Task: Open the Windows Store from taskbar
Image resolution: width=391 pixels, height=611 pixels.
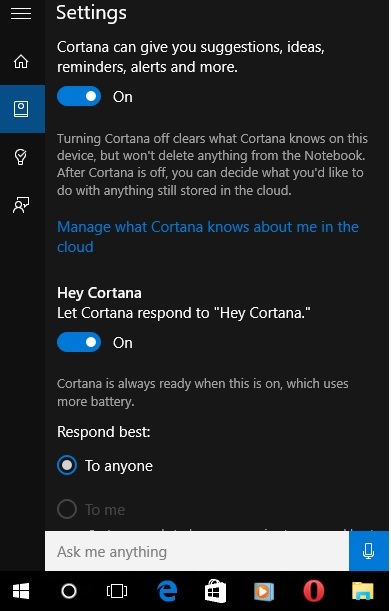Action: [x=216, y=591]
